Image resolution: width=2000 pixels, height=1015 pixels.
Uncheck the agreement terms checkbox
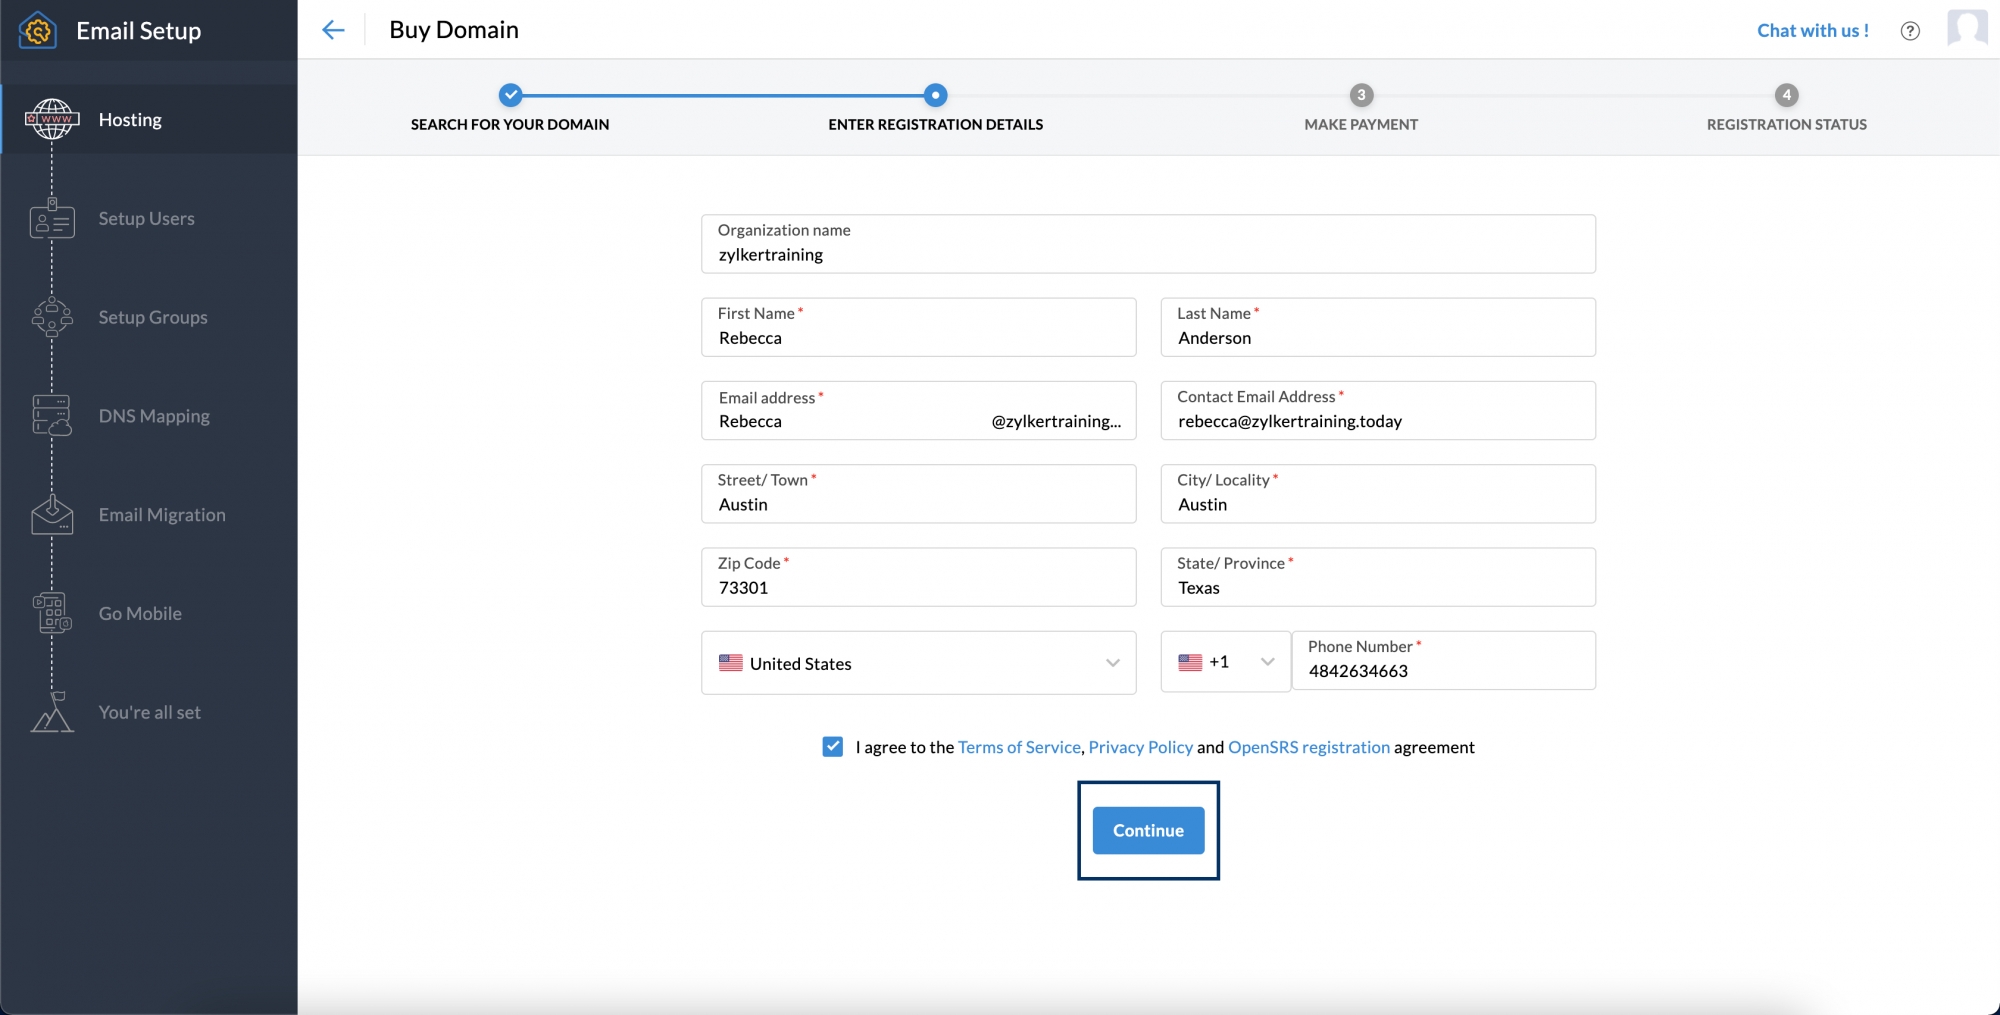point(832,747)
